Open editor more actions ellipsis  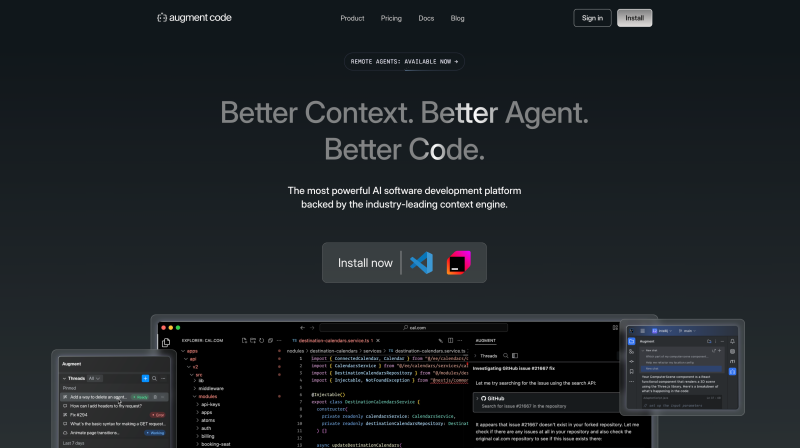[x=460, y=341]
